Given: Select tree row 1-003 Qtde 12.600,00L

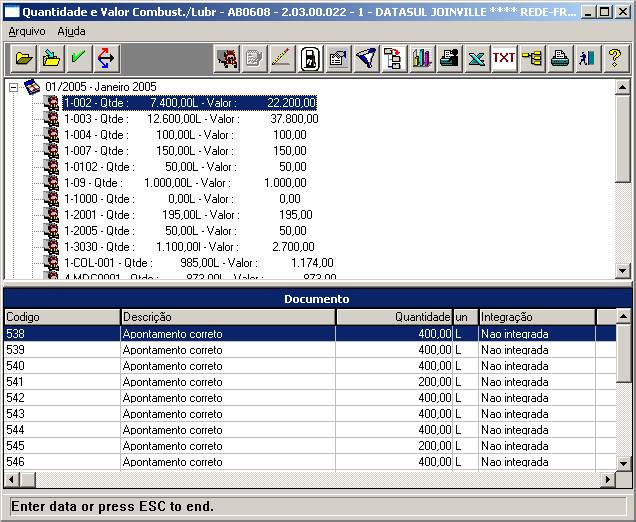Looking at the screenshot, I should pyautogui.click(x=191, y=119).
